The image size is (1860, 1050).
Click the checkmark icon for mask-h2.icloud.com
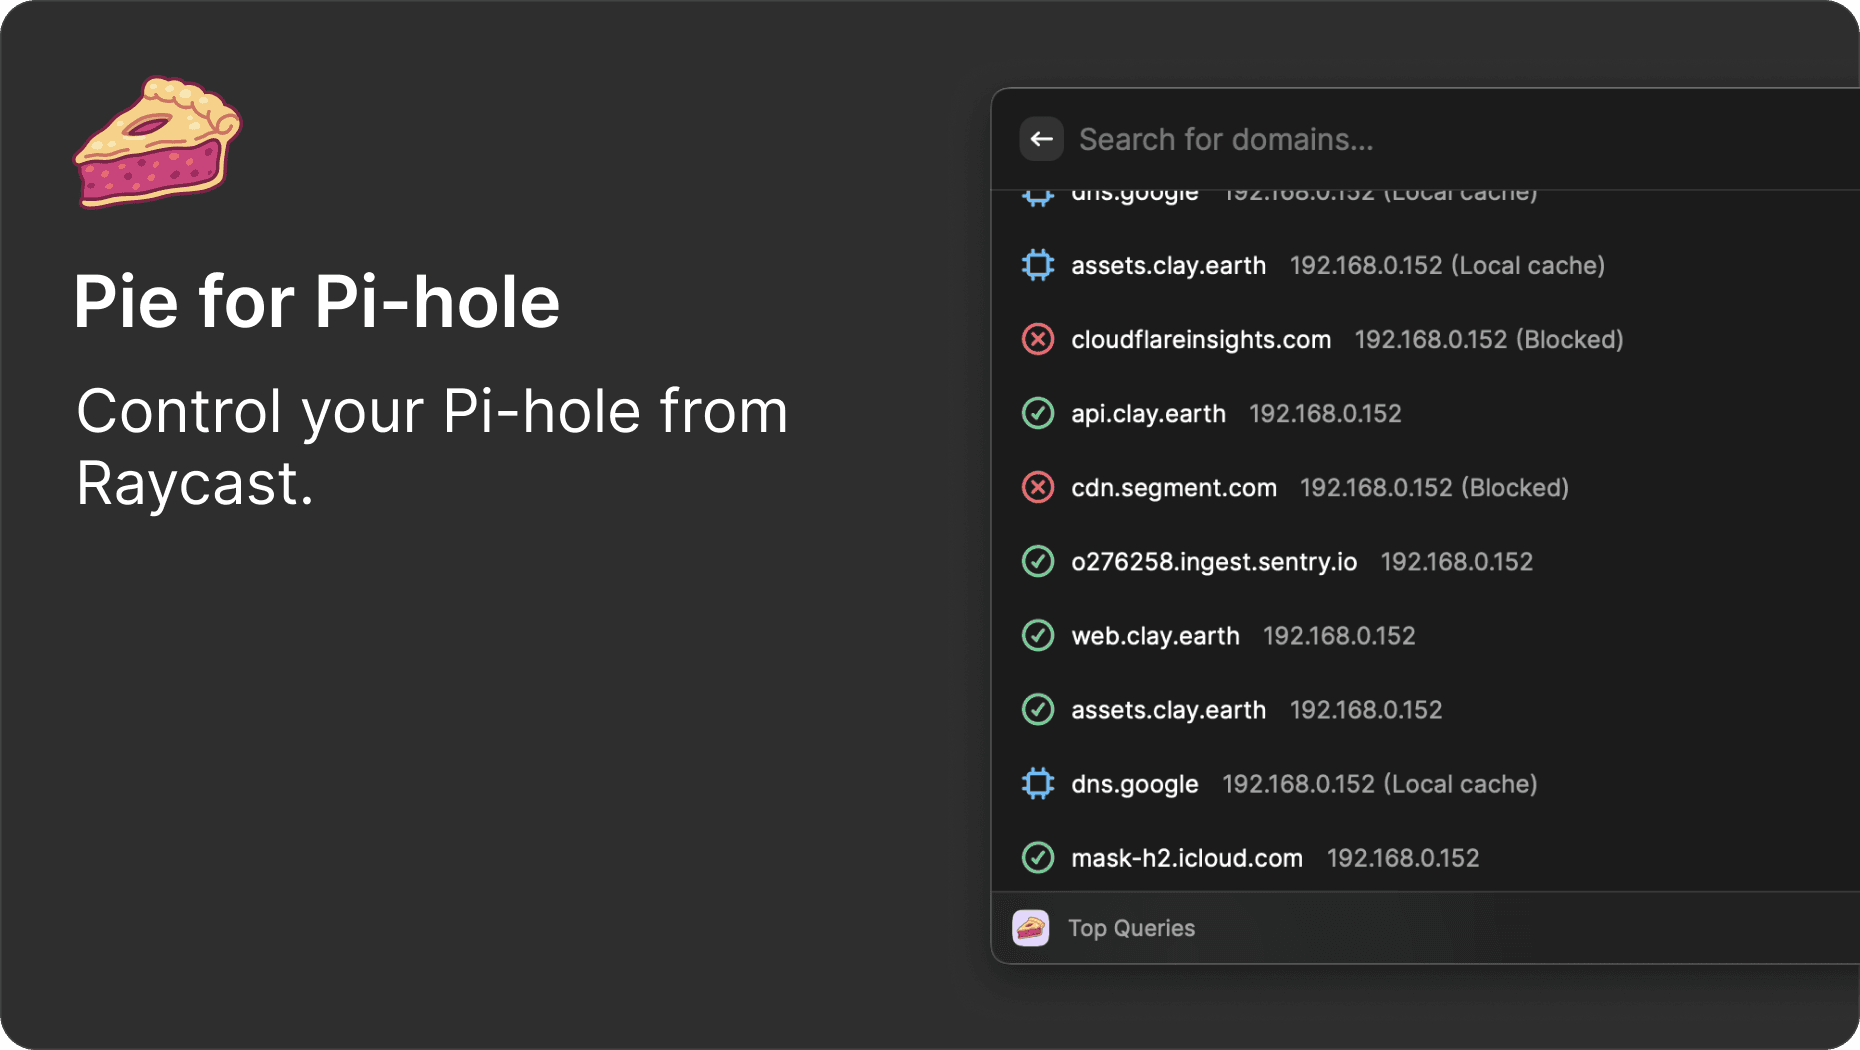coord(1038,857)
